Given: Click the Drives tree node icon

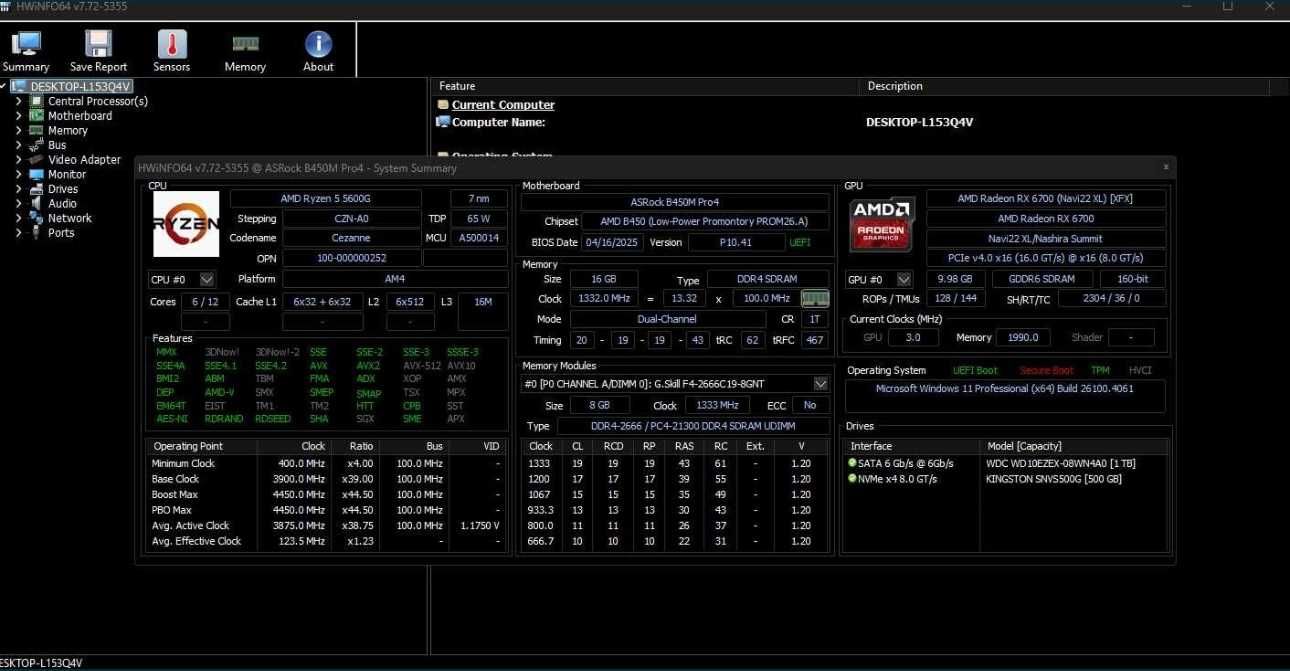Looking at the screenshot, I should [x=37, y=189].
